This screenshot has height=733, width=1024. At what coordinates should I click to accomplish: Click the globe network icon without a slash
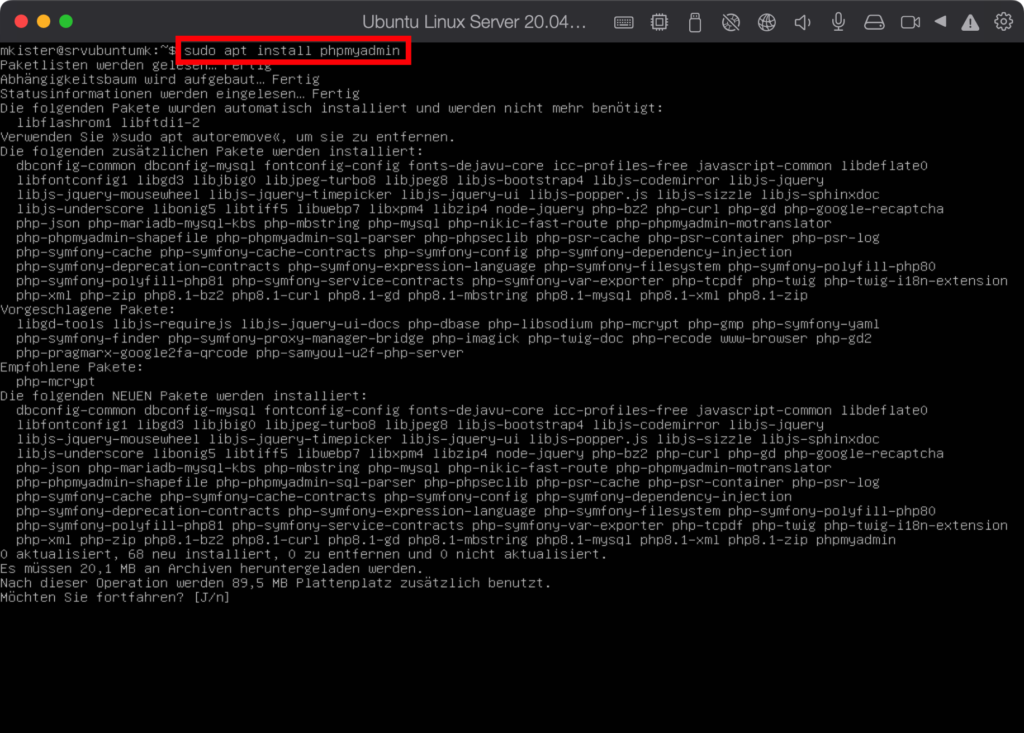click(x=767, y=22)
